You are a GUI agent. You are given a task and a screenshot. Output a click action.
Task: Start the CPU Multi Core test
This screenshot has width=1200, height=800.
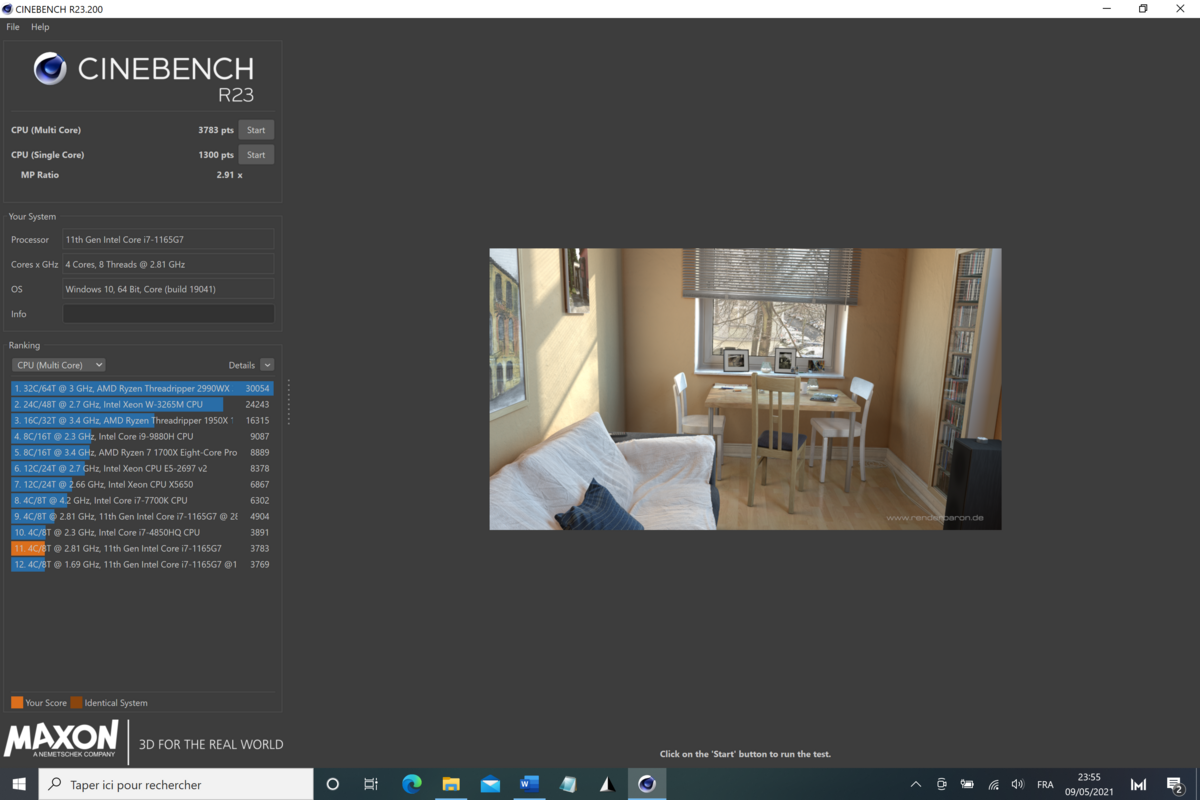coord(256,130)
